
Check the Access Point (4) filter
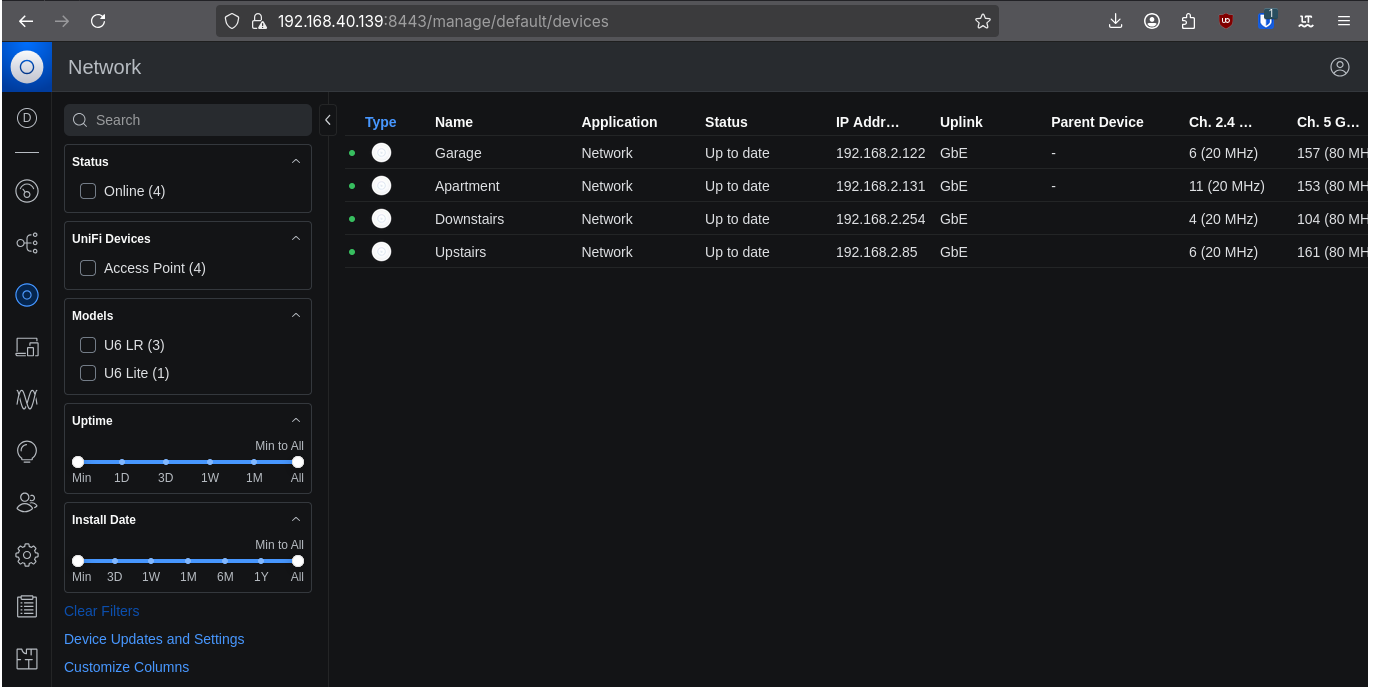[x=88, y=268]
